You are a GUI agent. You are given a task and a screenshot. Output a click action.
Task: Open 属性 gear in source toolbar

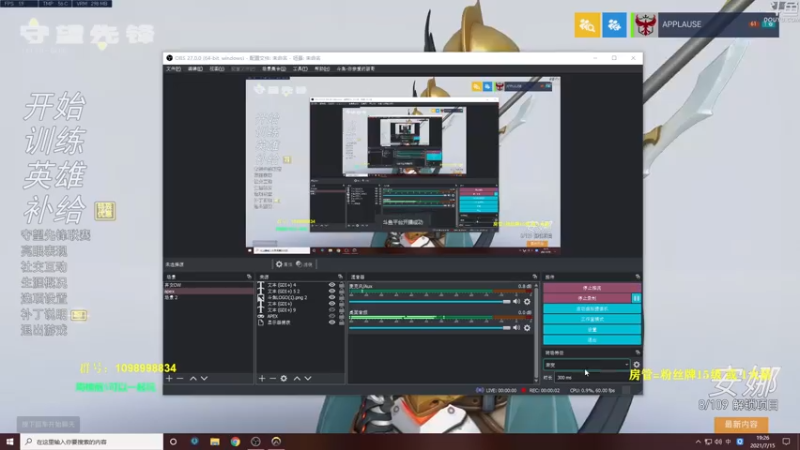tap(284, 264)
